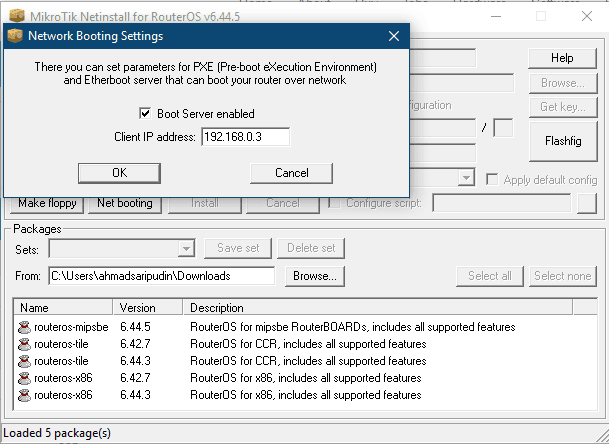Click Select all packages button
Image resolution: width=609 pixels, height=444 pixels.
pos(490,276)
